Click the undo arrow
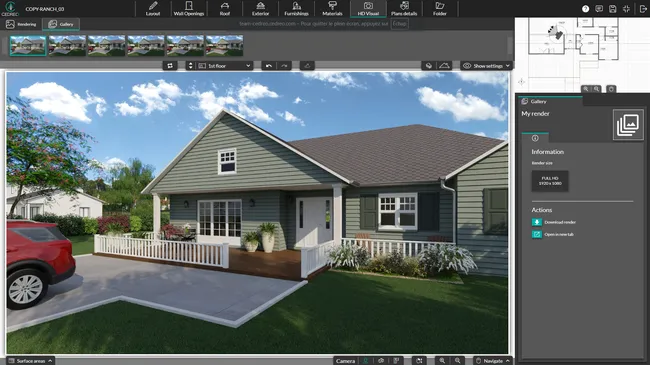 click(269, 66)
